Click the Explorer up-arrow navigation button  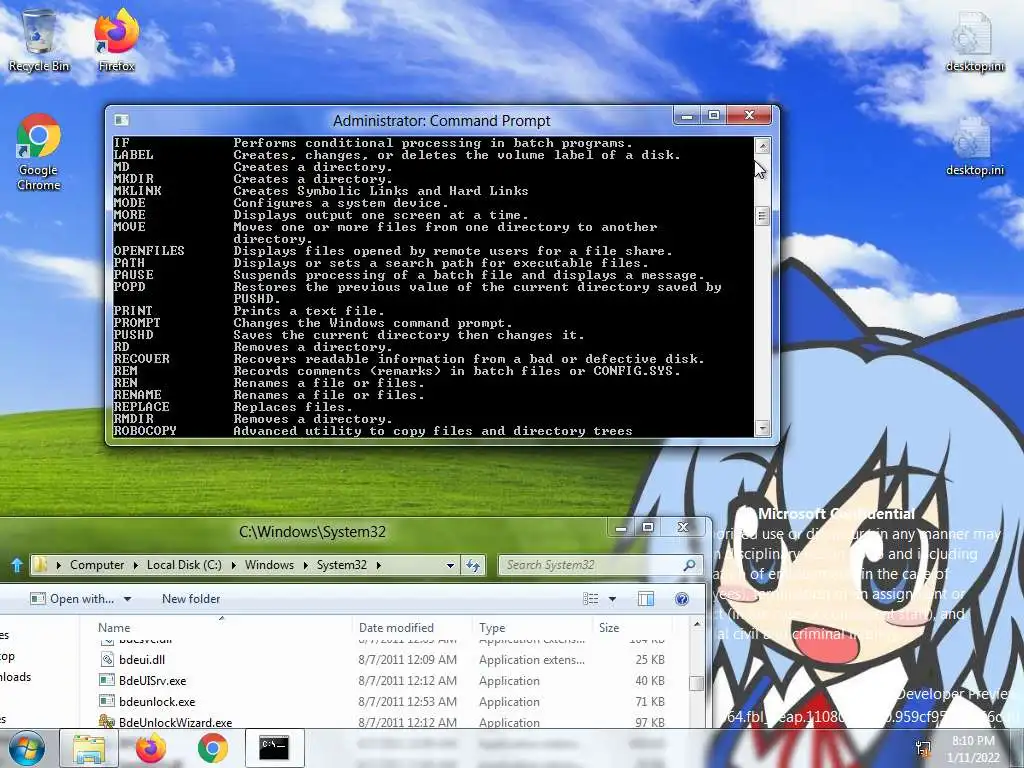coord(17,565)
